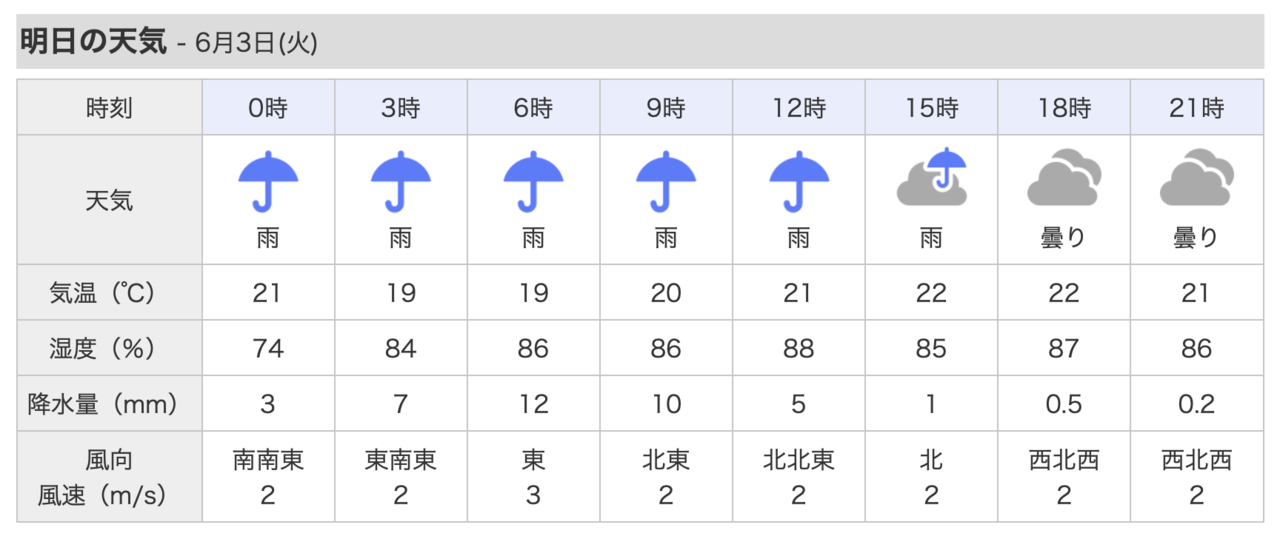Viewport: 1280px width, 539px height.
Task: Click the 21時 column header
Action: coord(1197,108)
